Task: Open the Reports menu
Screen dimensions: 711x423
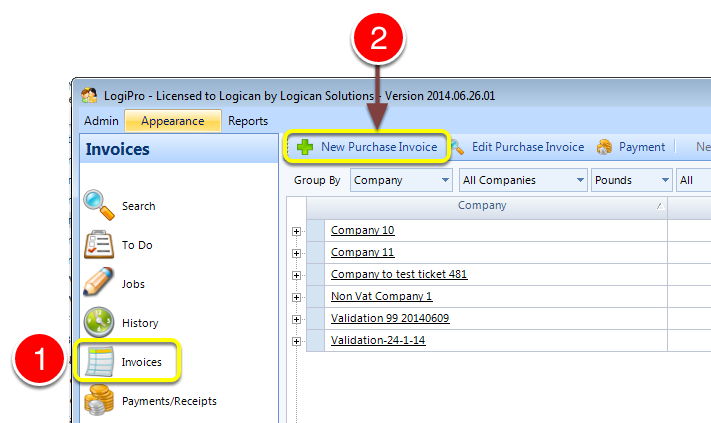Action: point(248,121)
